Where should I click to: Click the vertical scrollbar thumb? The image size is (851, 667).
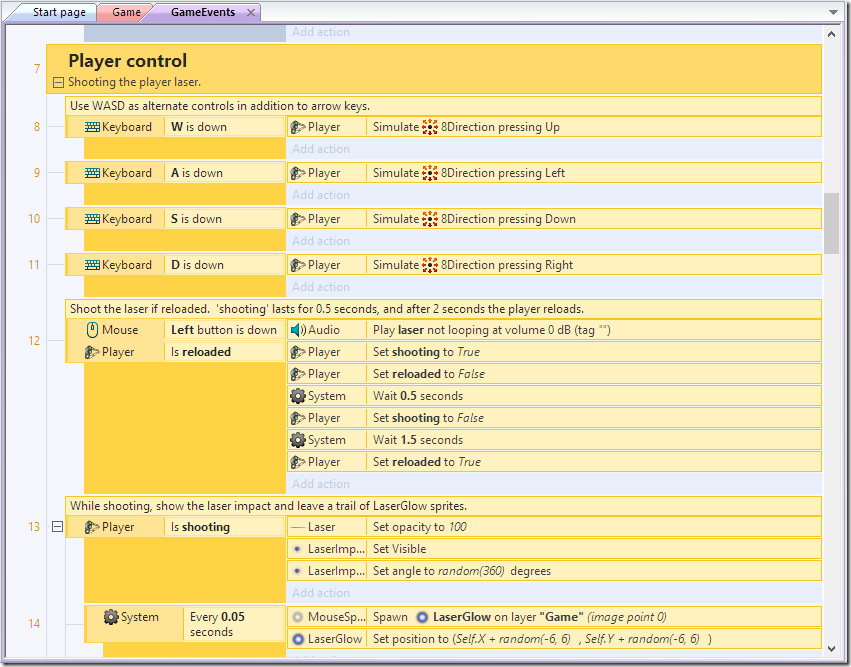point(831,223)
